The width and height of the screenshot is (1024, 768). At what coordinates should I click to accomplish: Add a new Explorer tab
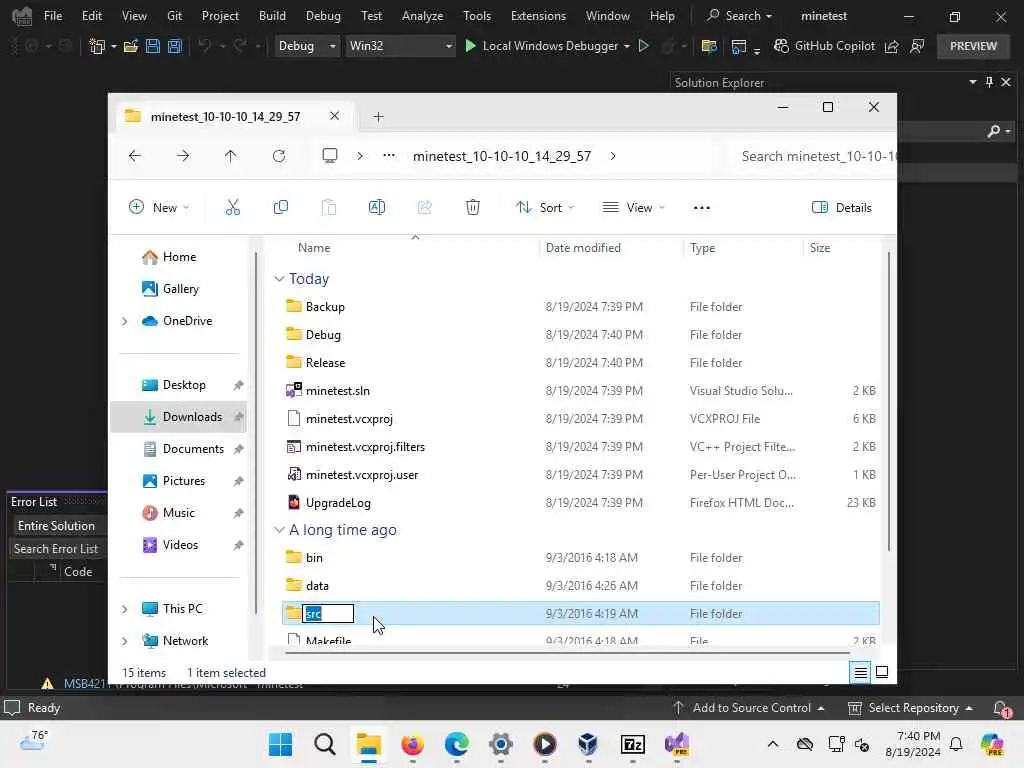[x=378, y=117]
